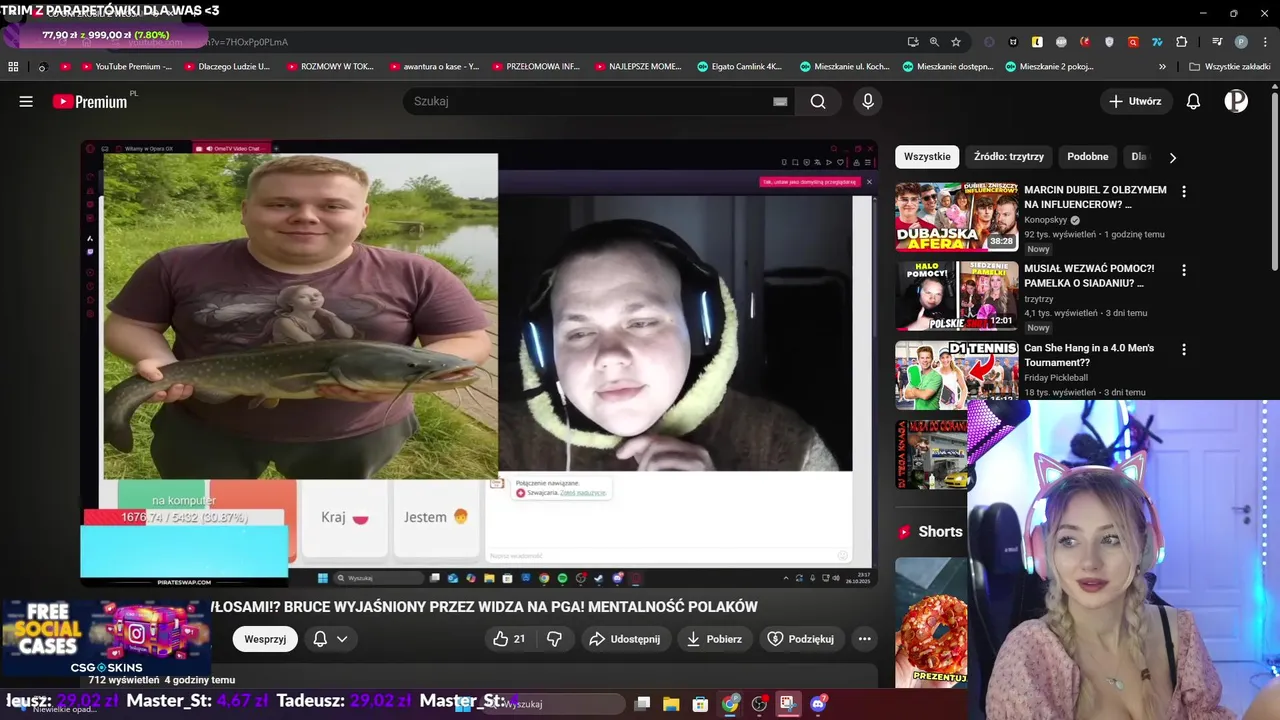Open File Explorer from the taskbar

pyautogui.click(x=671, y=704)
